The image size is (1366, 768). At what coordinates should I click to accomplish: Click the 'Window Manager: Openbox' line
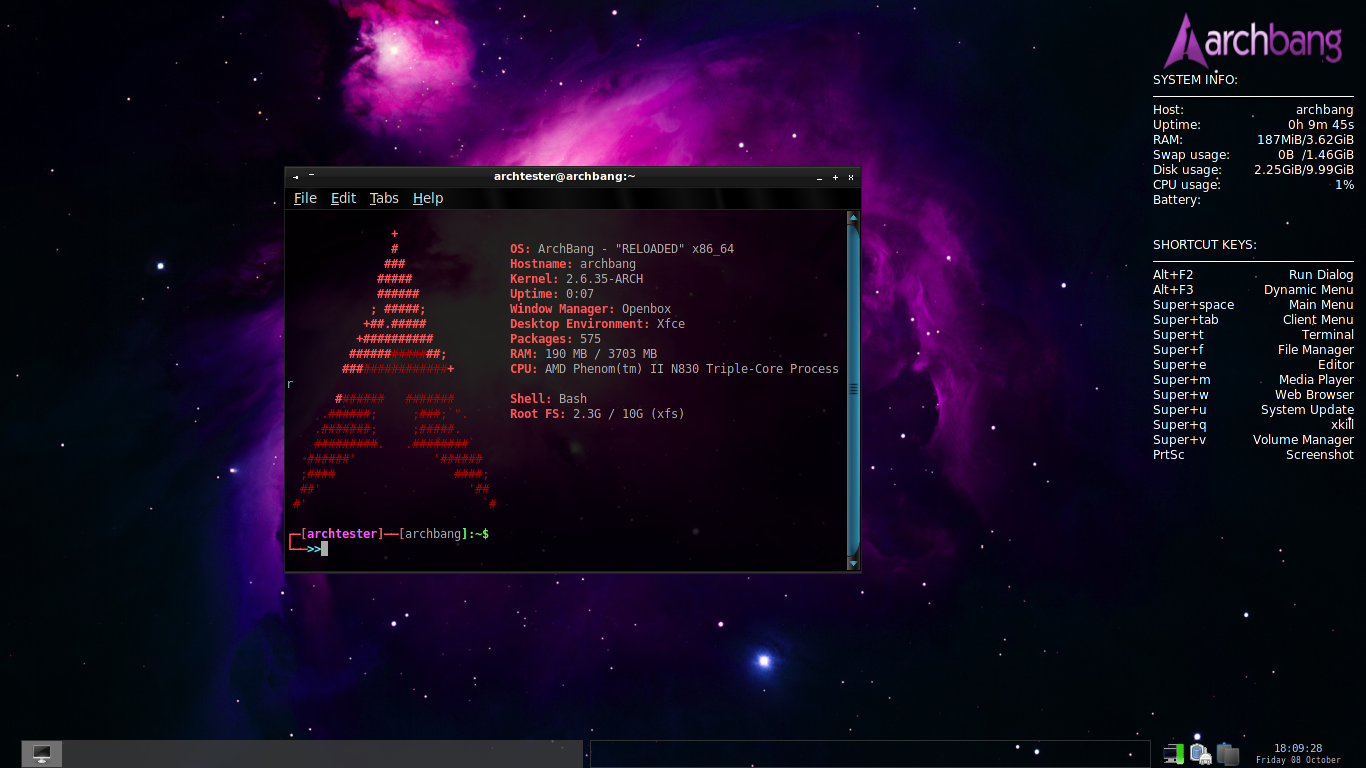pos(590,309)
